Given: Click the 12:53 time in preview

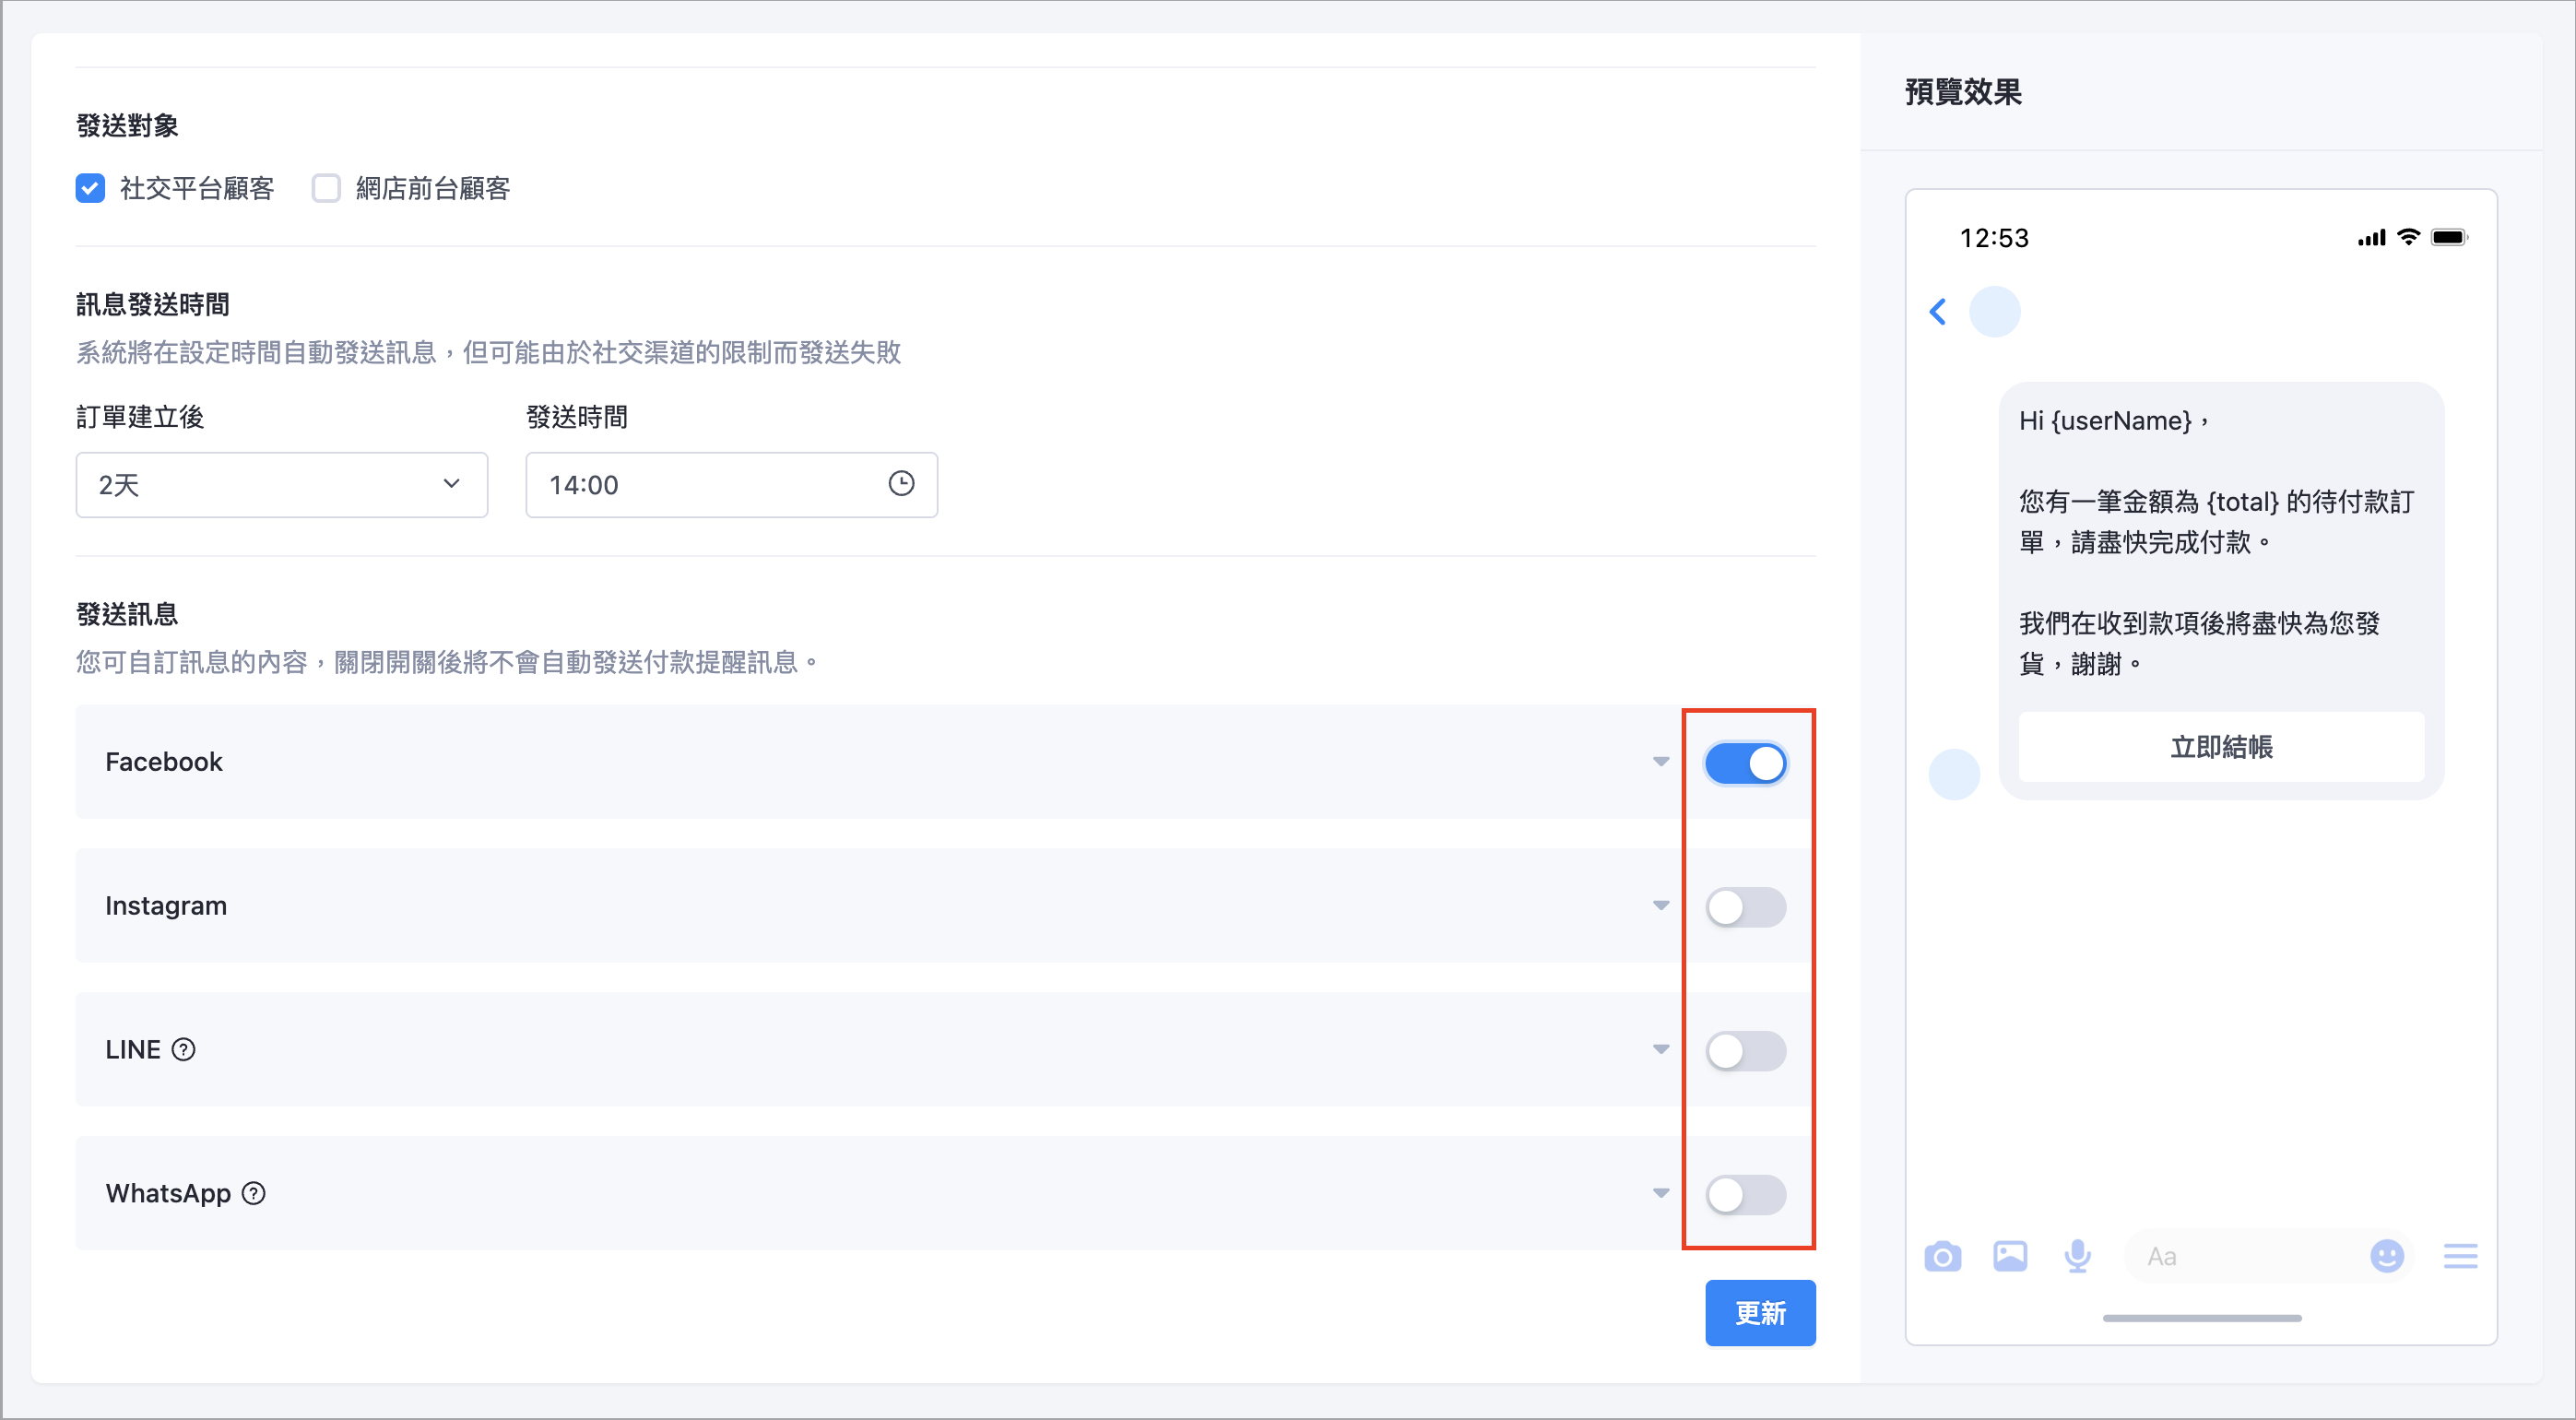Looking at the screenshot, I should pos(1994,238).
